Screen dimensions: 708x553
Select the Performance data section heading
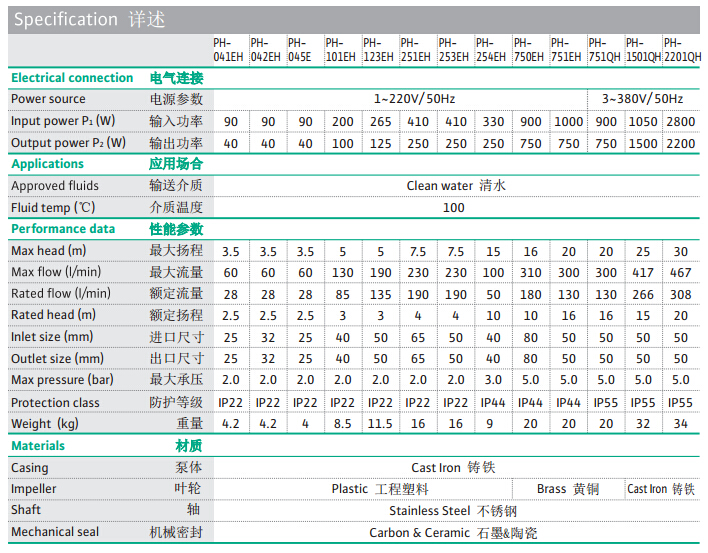[x=63, y=229]
